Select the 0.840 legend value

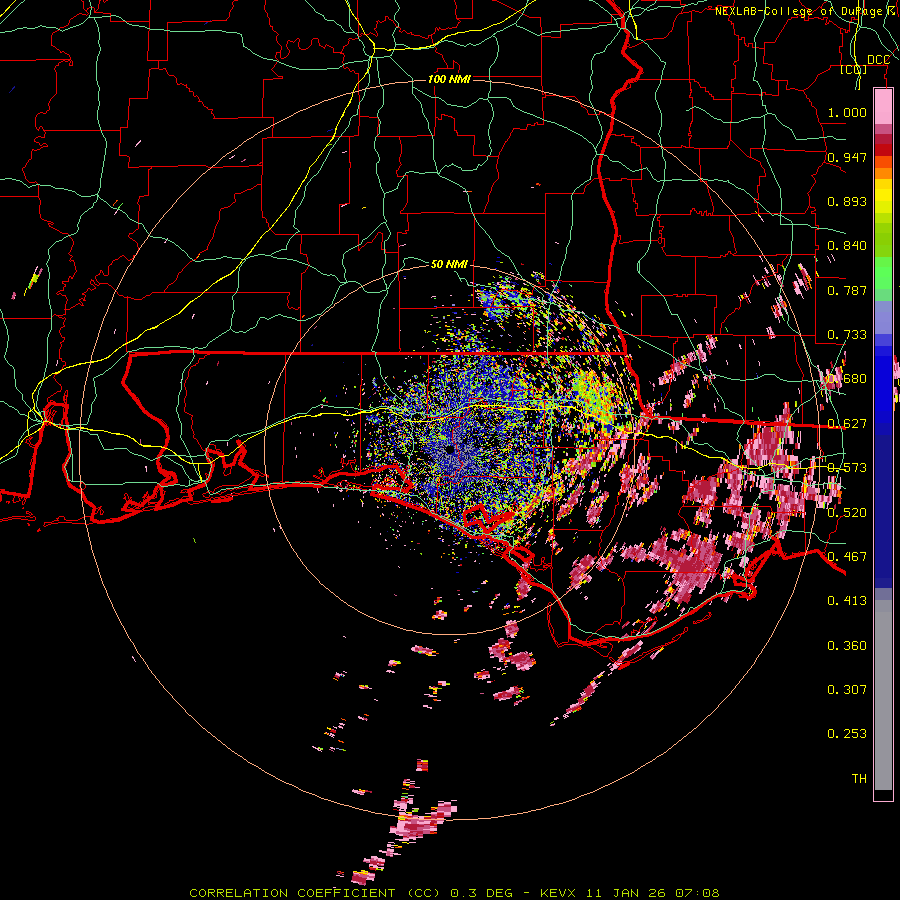847,246
